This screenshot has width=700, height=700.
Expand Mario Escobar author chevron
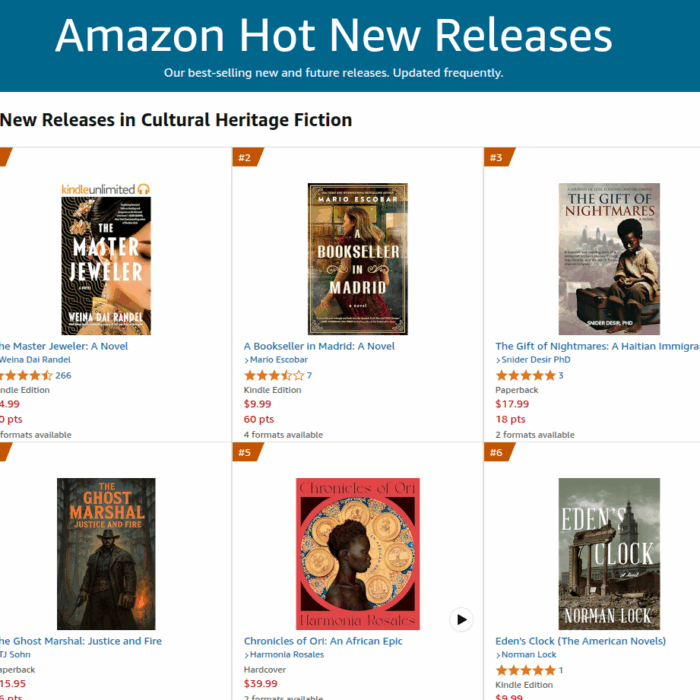(246, 360)
